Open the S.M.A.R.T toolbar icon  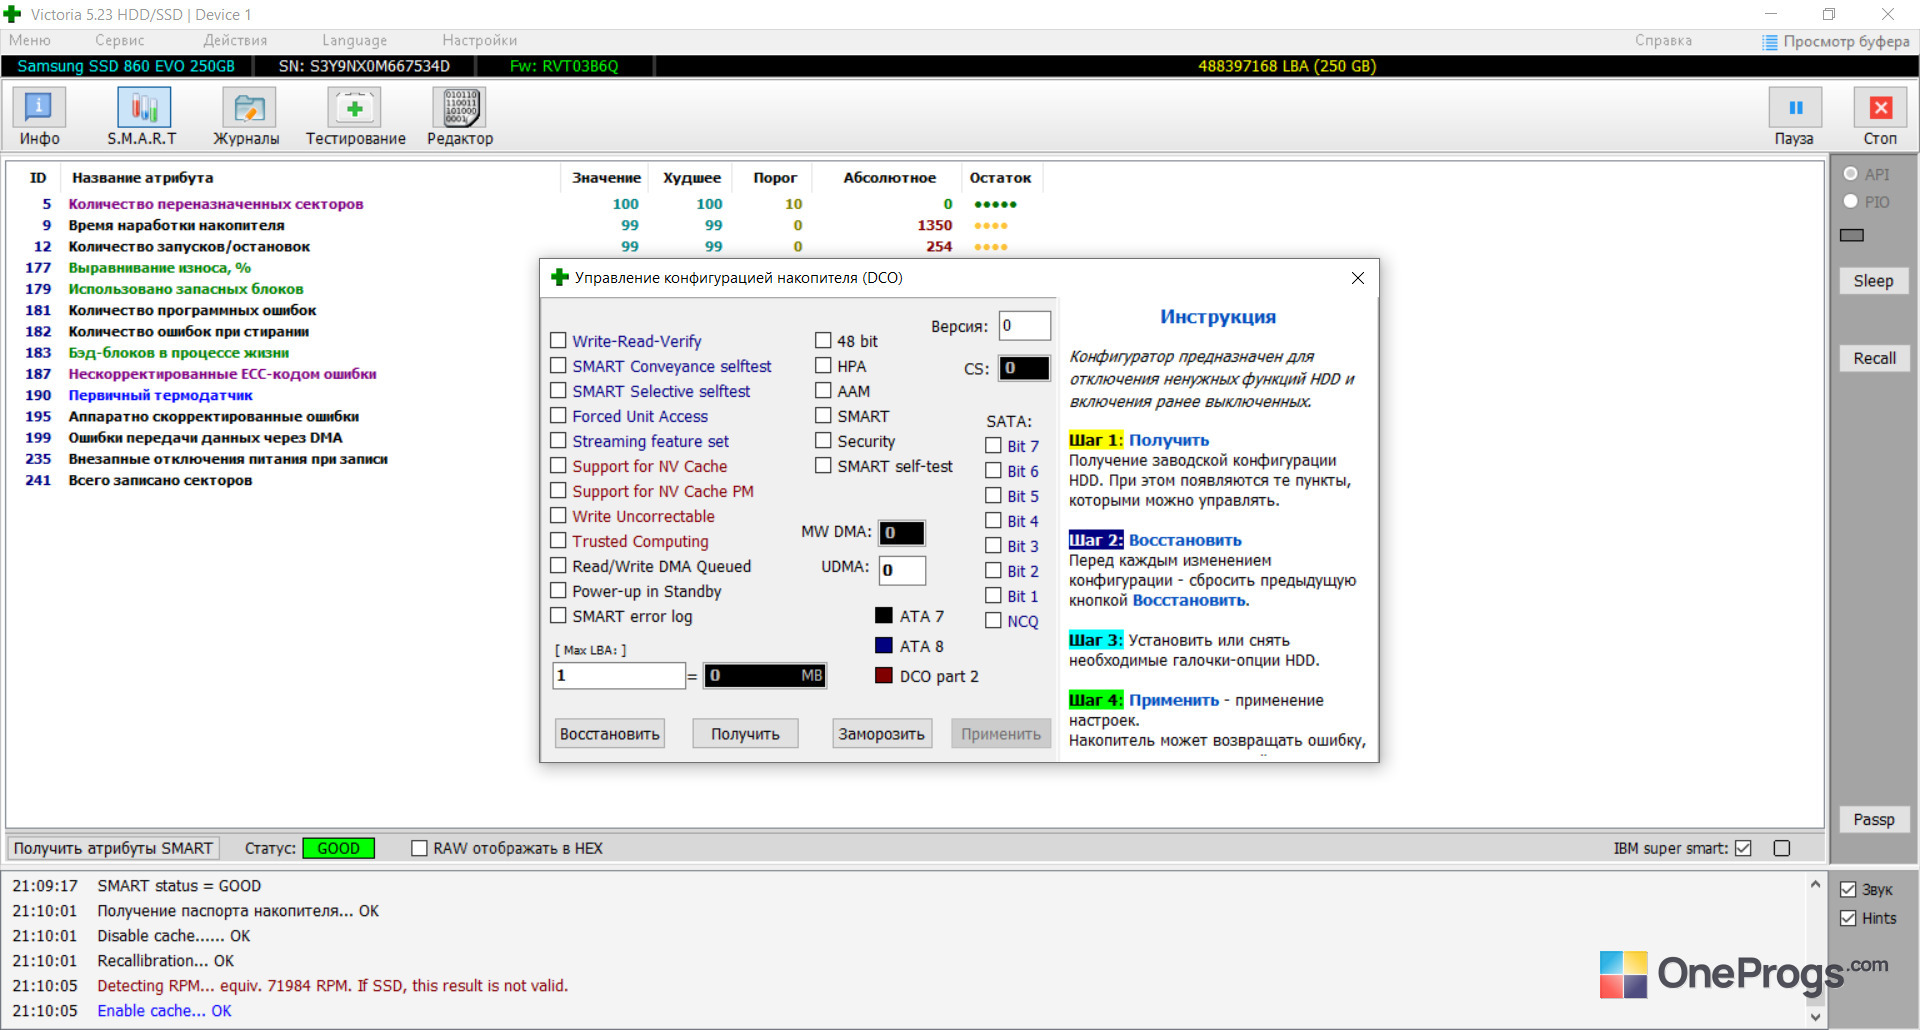143,108
